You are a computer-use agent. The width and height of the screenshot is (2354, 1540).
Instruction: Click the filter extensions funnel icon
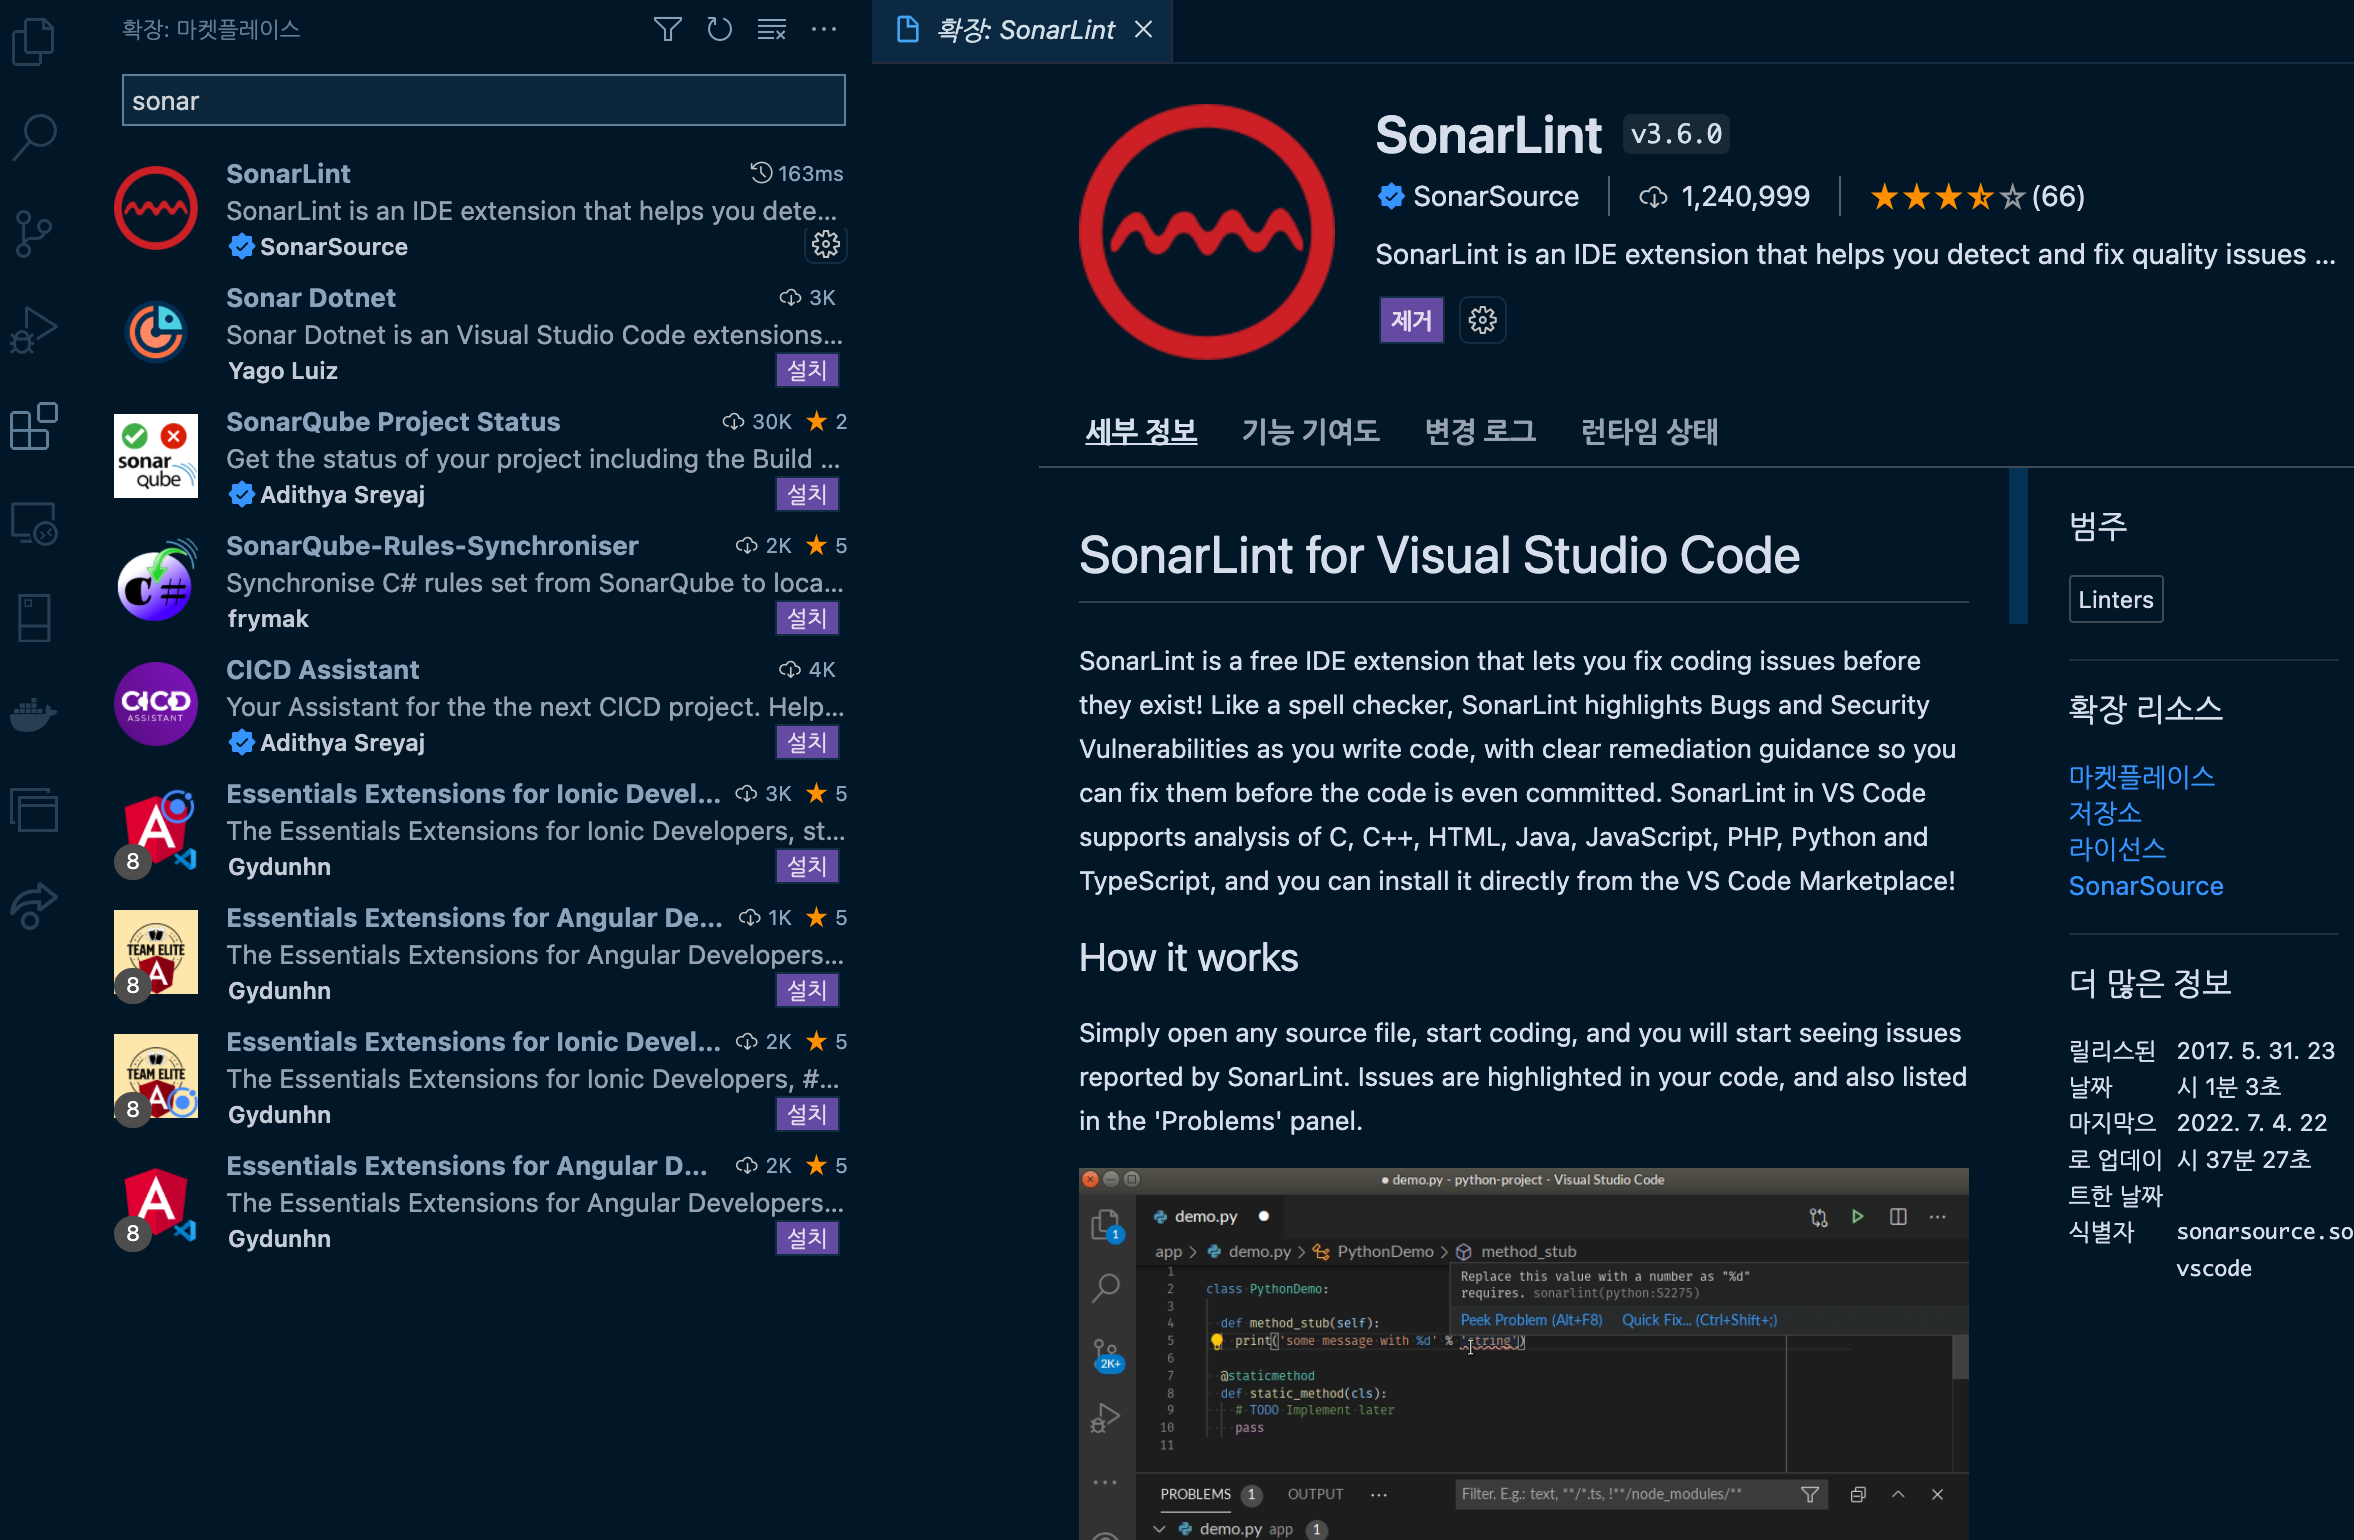667,29
